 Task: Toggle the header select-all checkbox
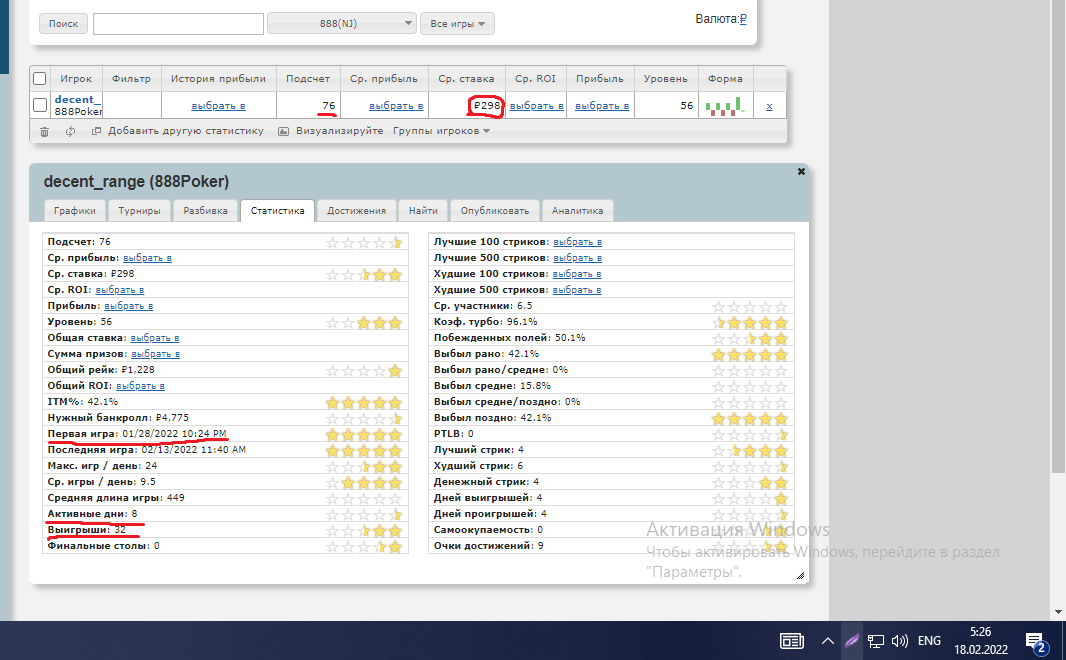coord(39,79)
